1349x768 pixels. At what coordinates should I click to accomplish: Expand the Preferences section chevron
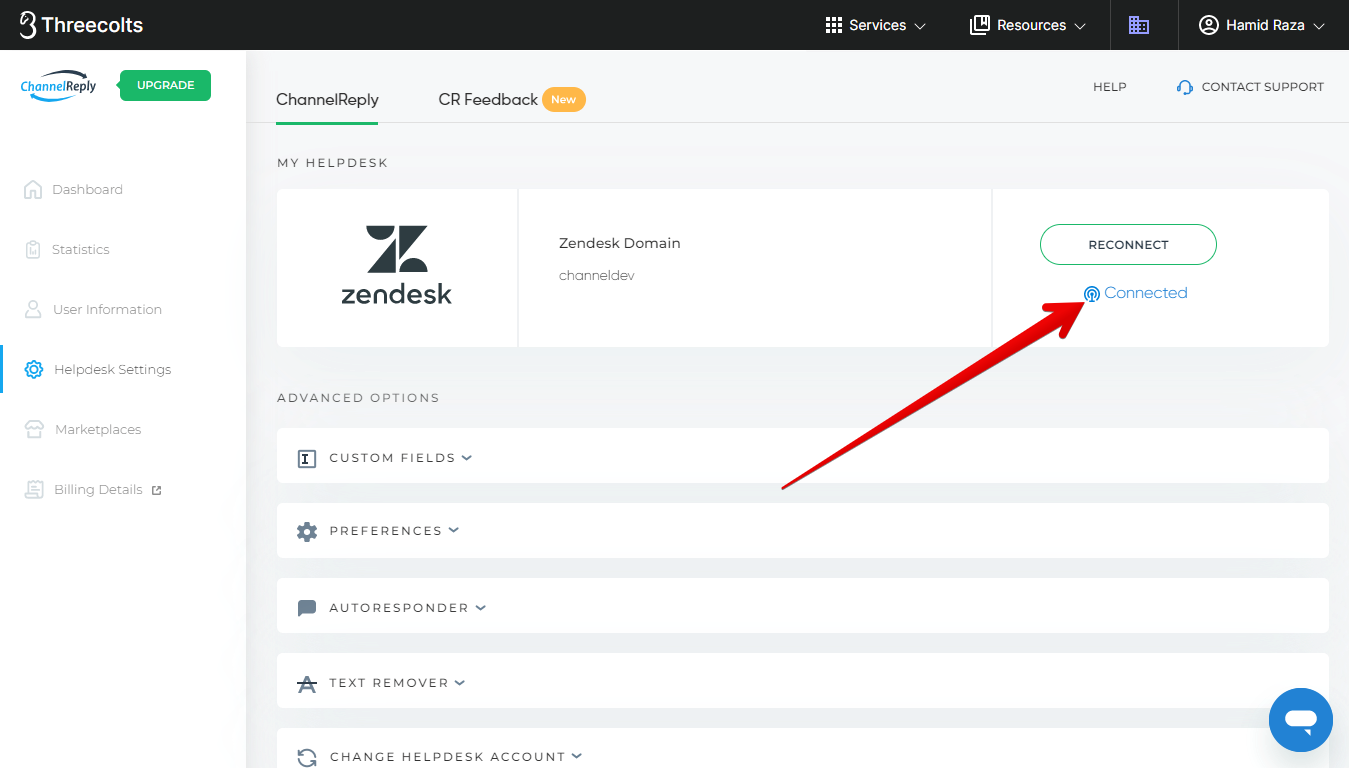coord(454,530)
